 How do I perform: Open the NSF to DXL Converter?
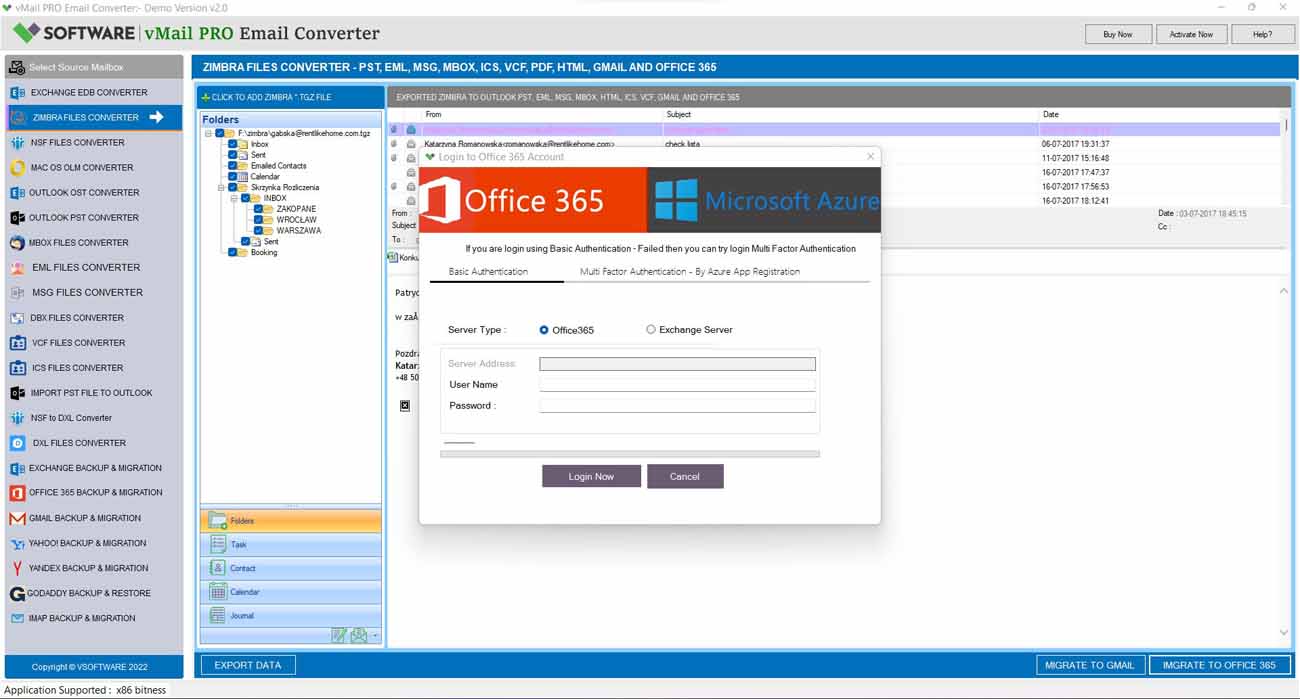pos(93,417)
